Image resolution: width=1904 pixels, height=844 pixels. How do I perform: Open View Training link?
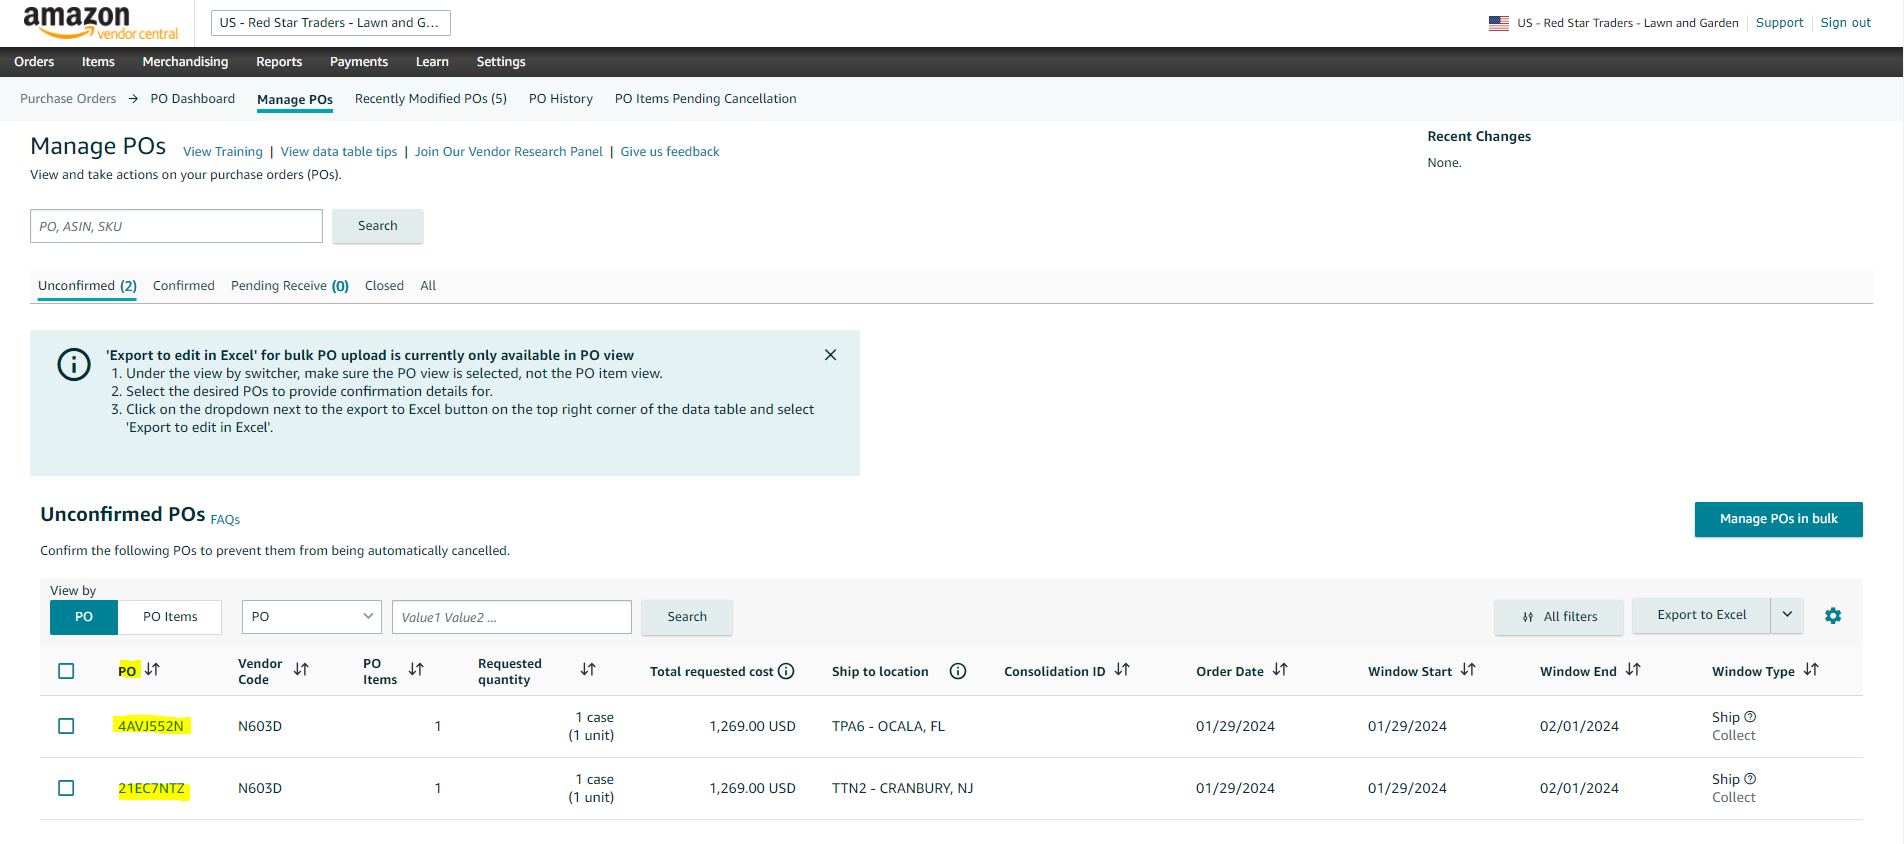point(223,152)
